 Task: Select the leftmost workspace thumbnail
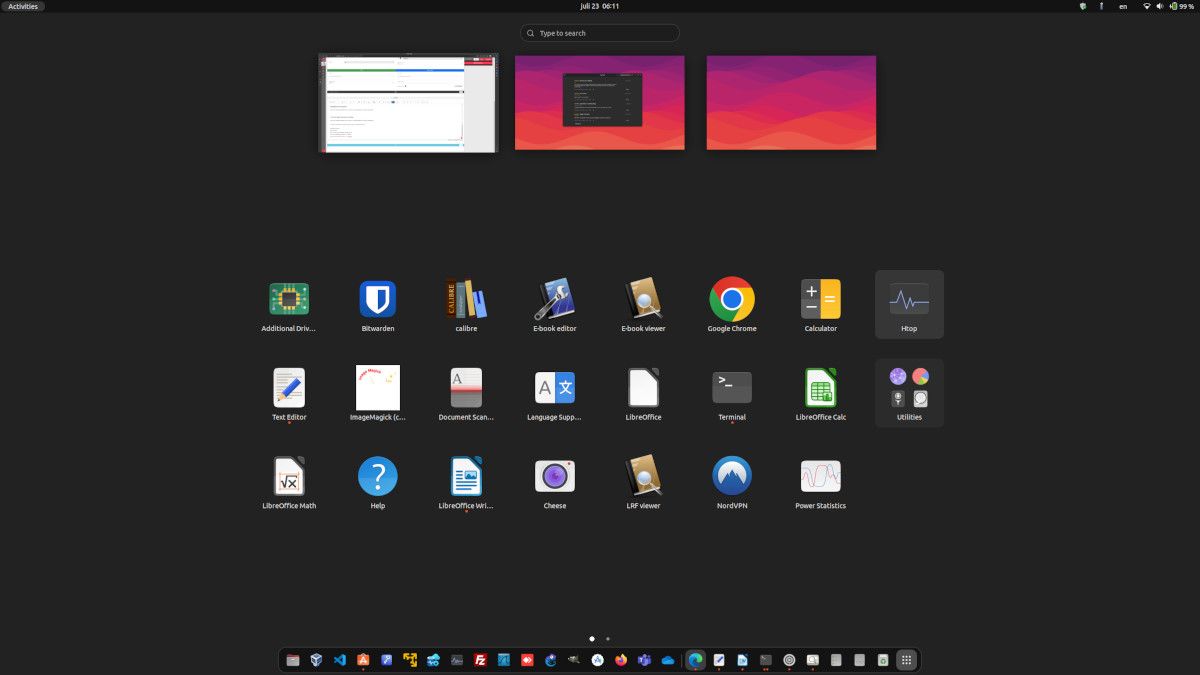[x=408, y=101]
